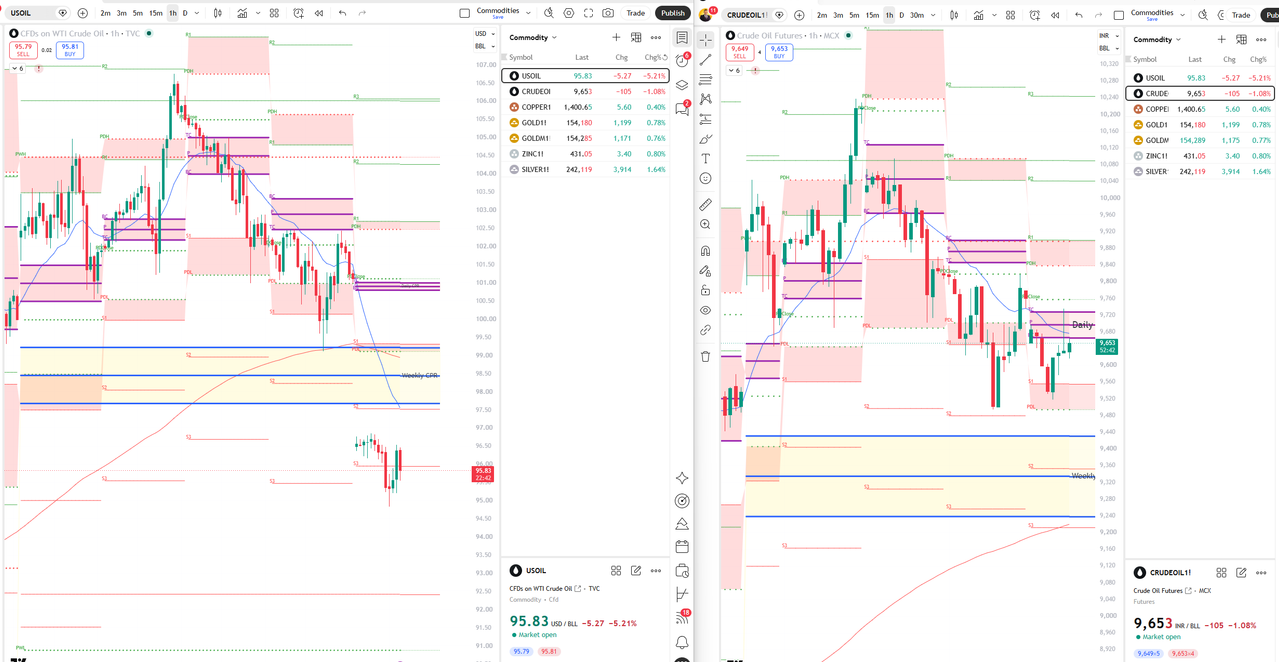
Task: Collapse indicator legend arrow showing 6 on CRUDEOIL chart
Action: 735,70
